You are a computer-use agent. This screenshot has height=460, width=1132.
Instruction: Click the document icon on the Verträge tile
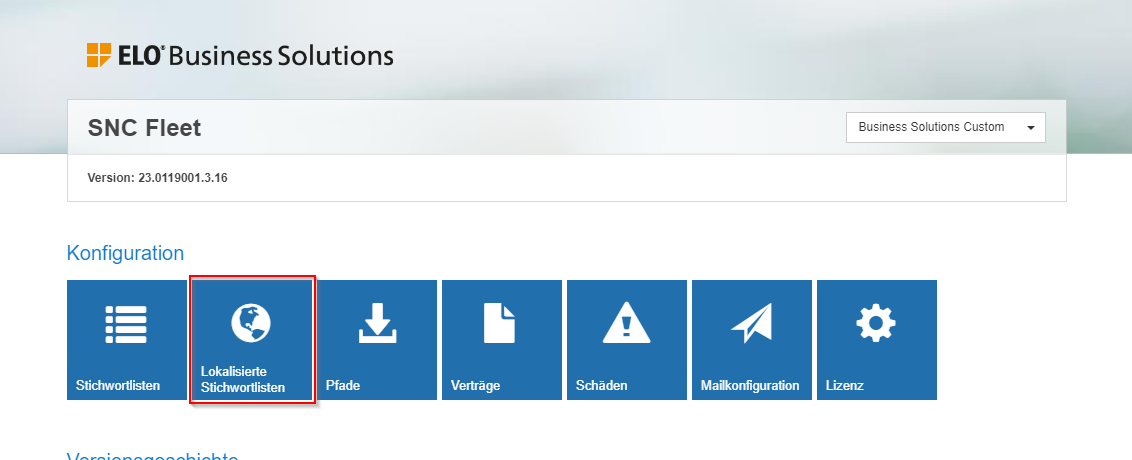pyautogui.click(x=501, y=323)
